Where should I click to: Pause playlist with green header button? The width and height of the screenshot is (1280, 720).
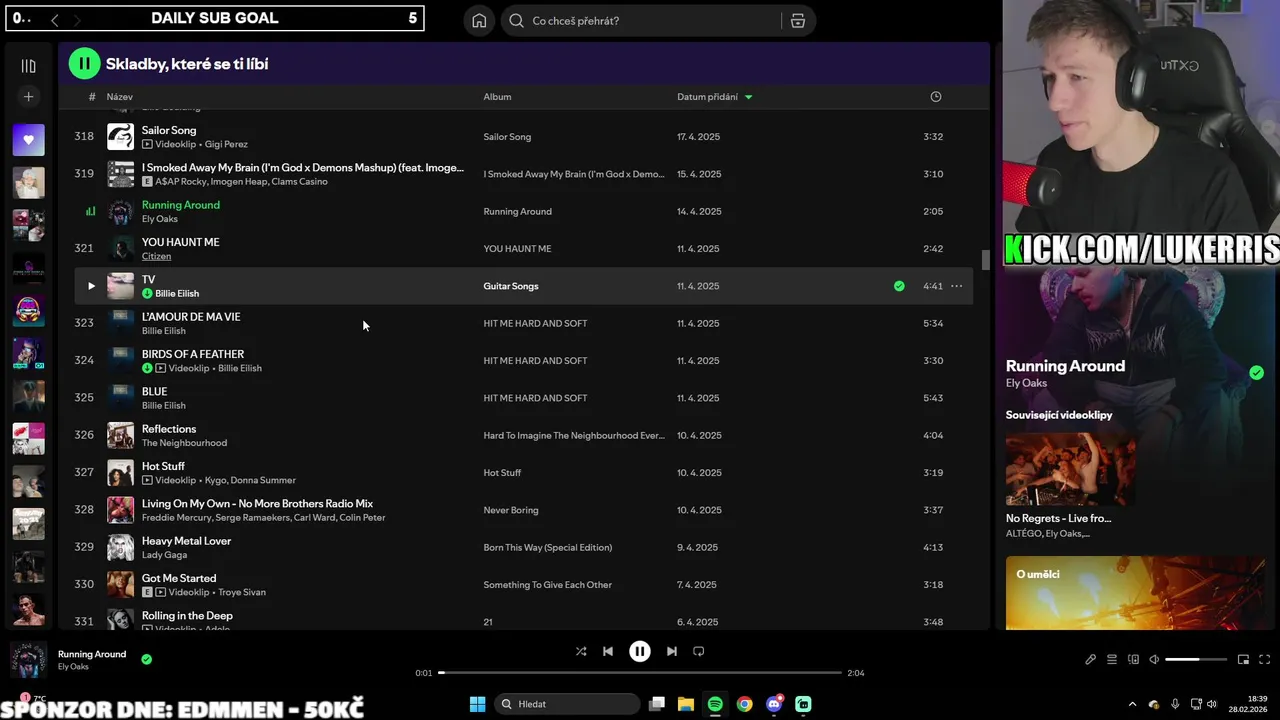(x=84, y=64)
